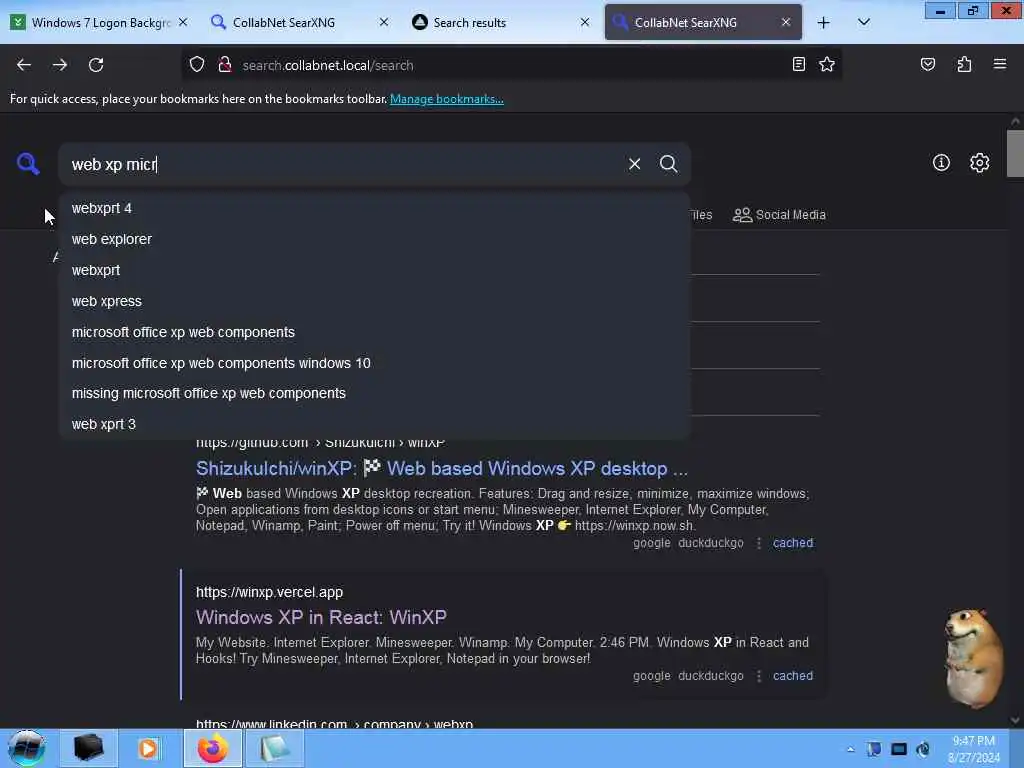Go forward with the browser forward arrow
Viewport: 1024px width, 768px height.
coord(59,65)
